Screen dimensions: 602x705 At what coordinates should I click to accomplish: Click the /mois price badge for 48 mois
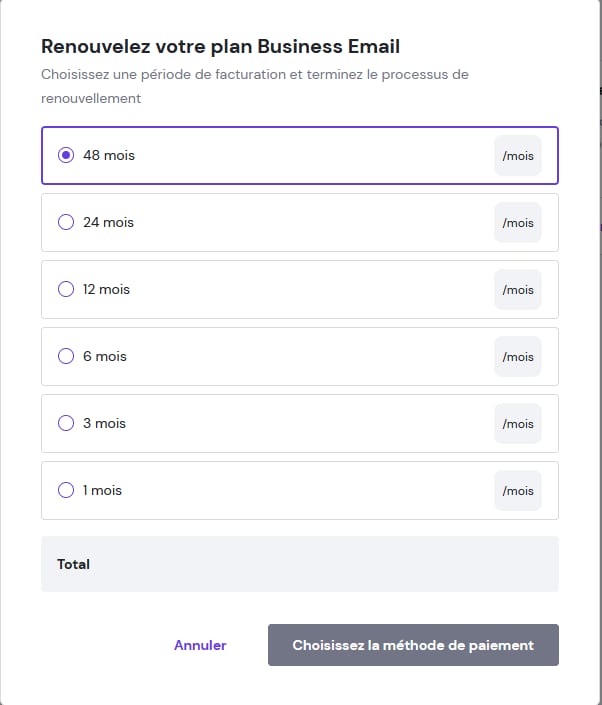[x=518, y=156]
